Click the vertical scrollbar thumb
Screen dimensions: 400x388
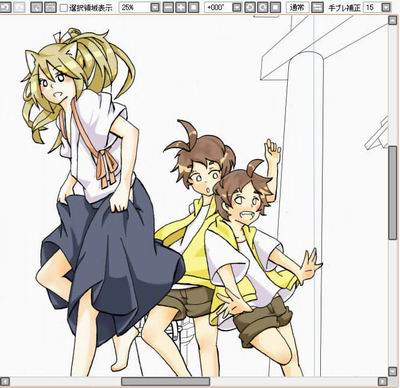pyautogui.click(x=393, y=192)
